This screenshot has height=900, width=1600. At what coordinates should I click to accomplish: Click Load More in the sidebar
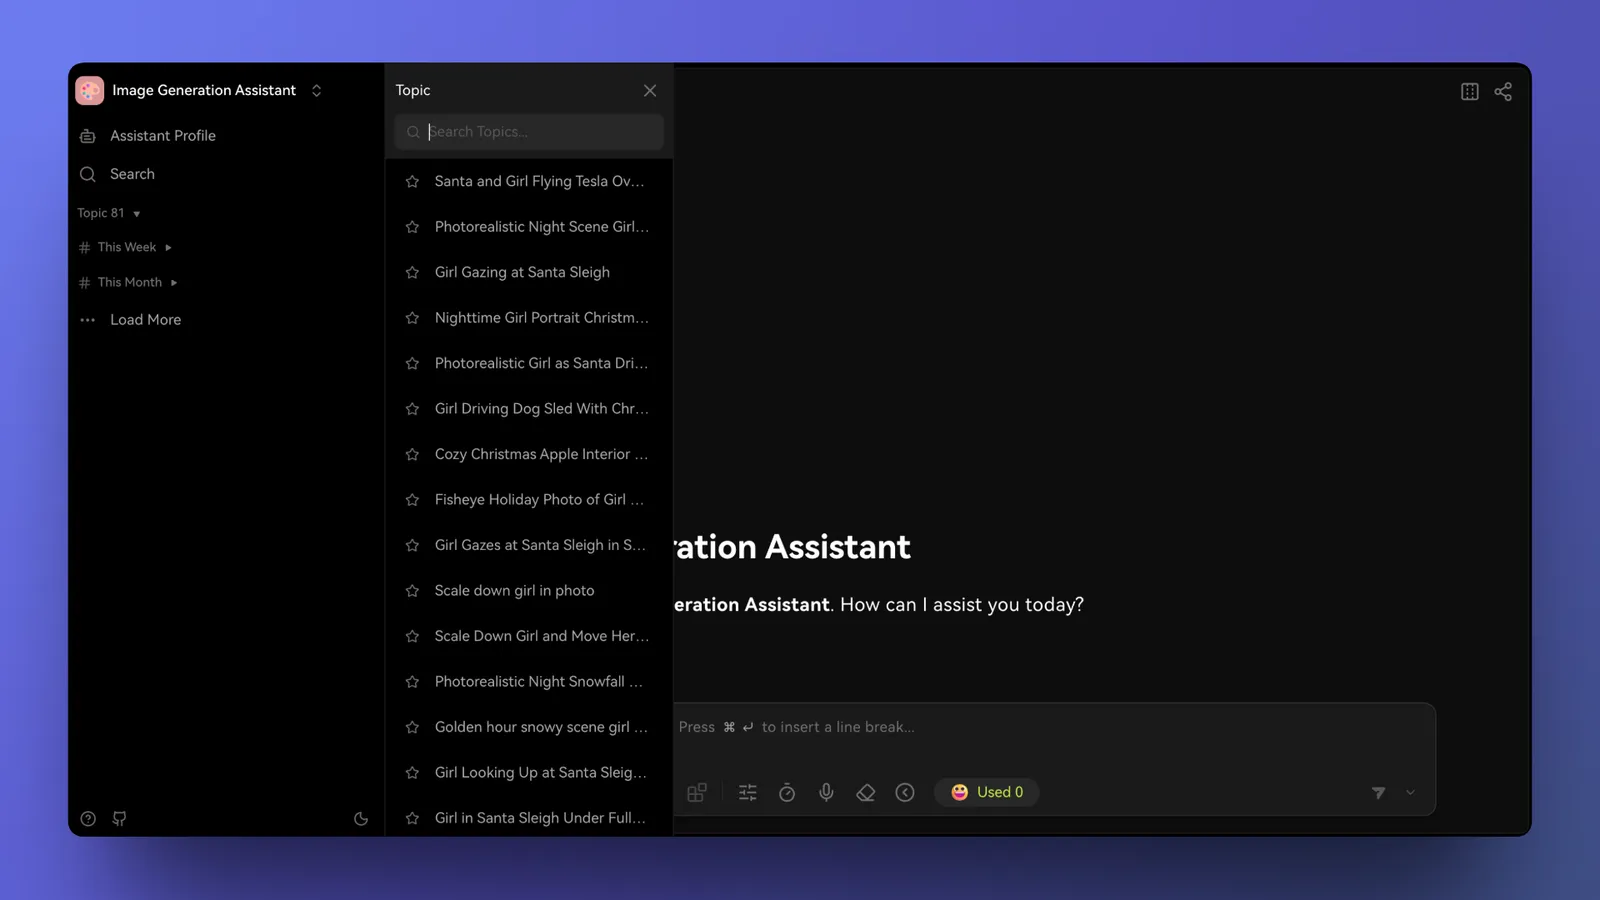[x=145, y=319]
